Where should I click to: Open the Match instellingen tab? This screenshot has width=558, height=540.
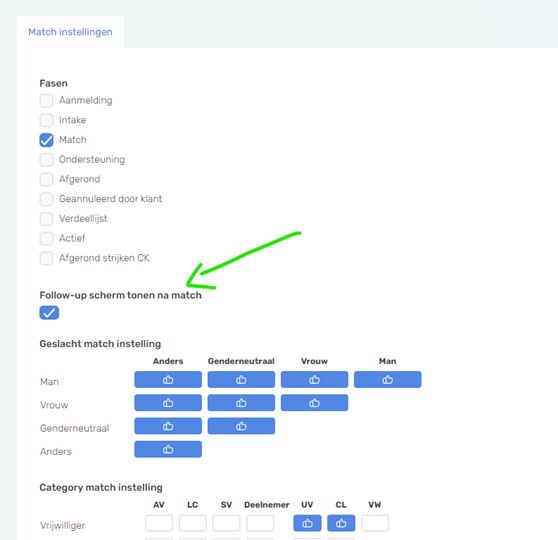70,32
